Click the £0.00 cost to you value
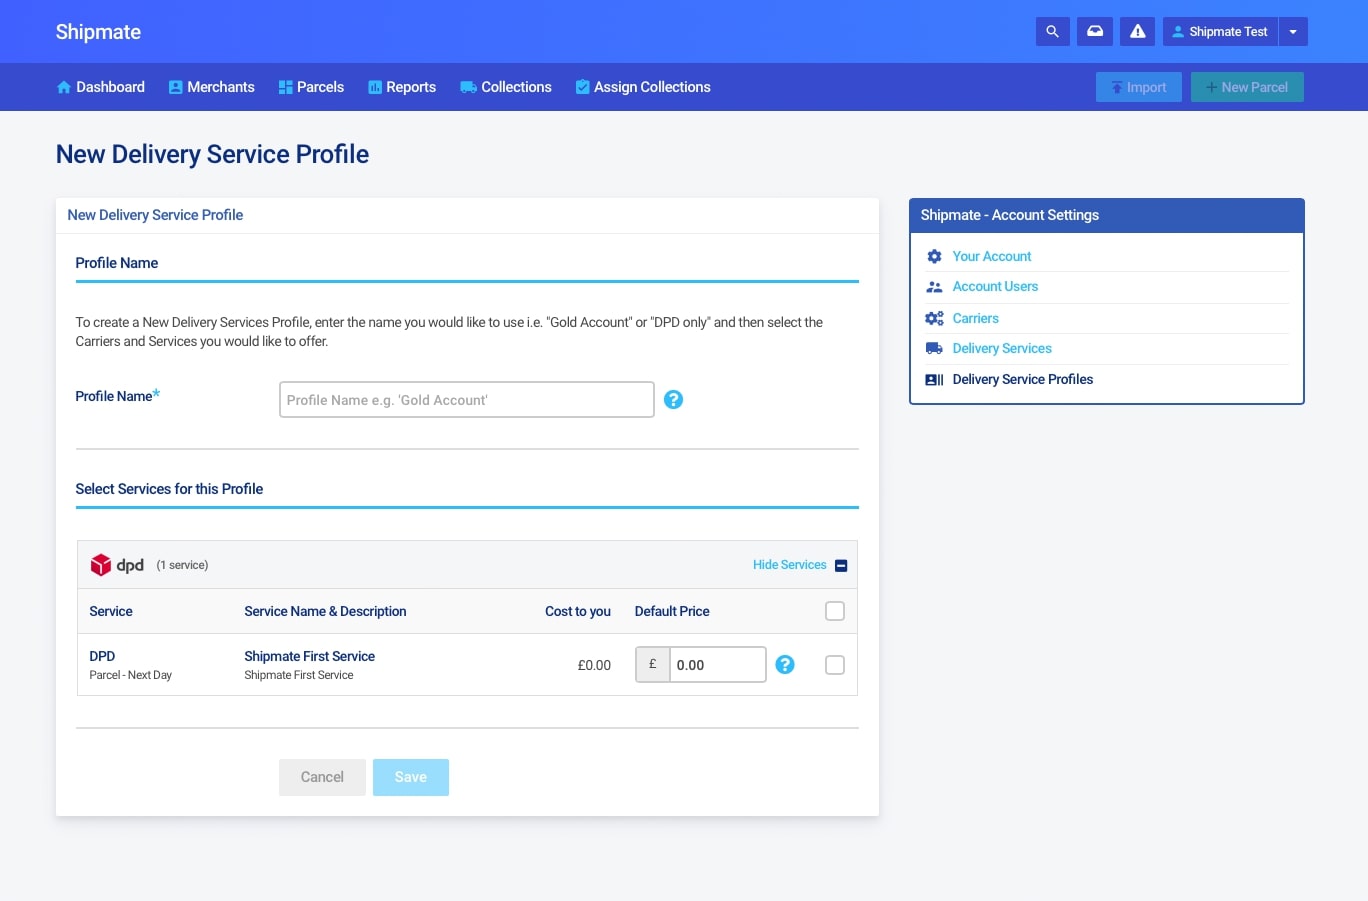1368x901 pixels. 594,665
